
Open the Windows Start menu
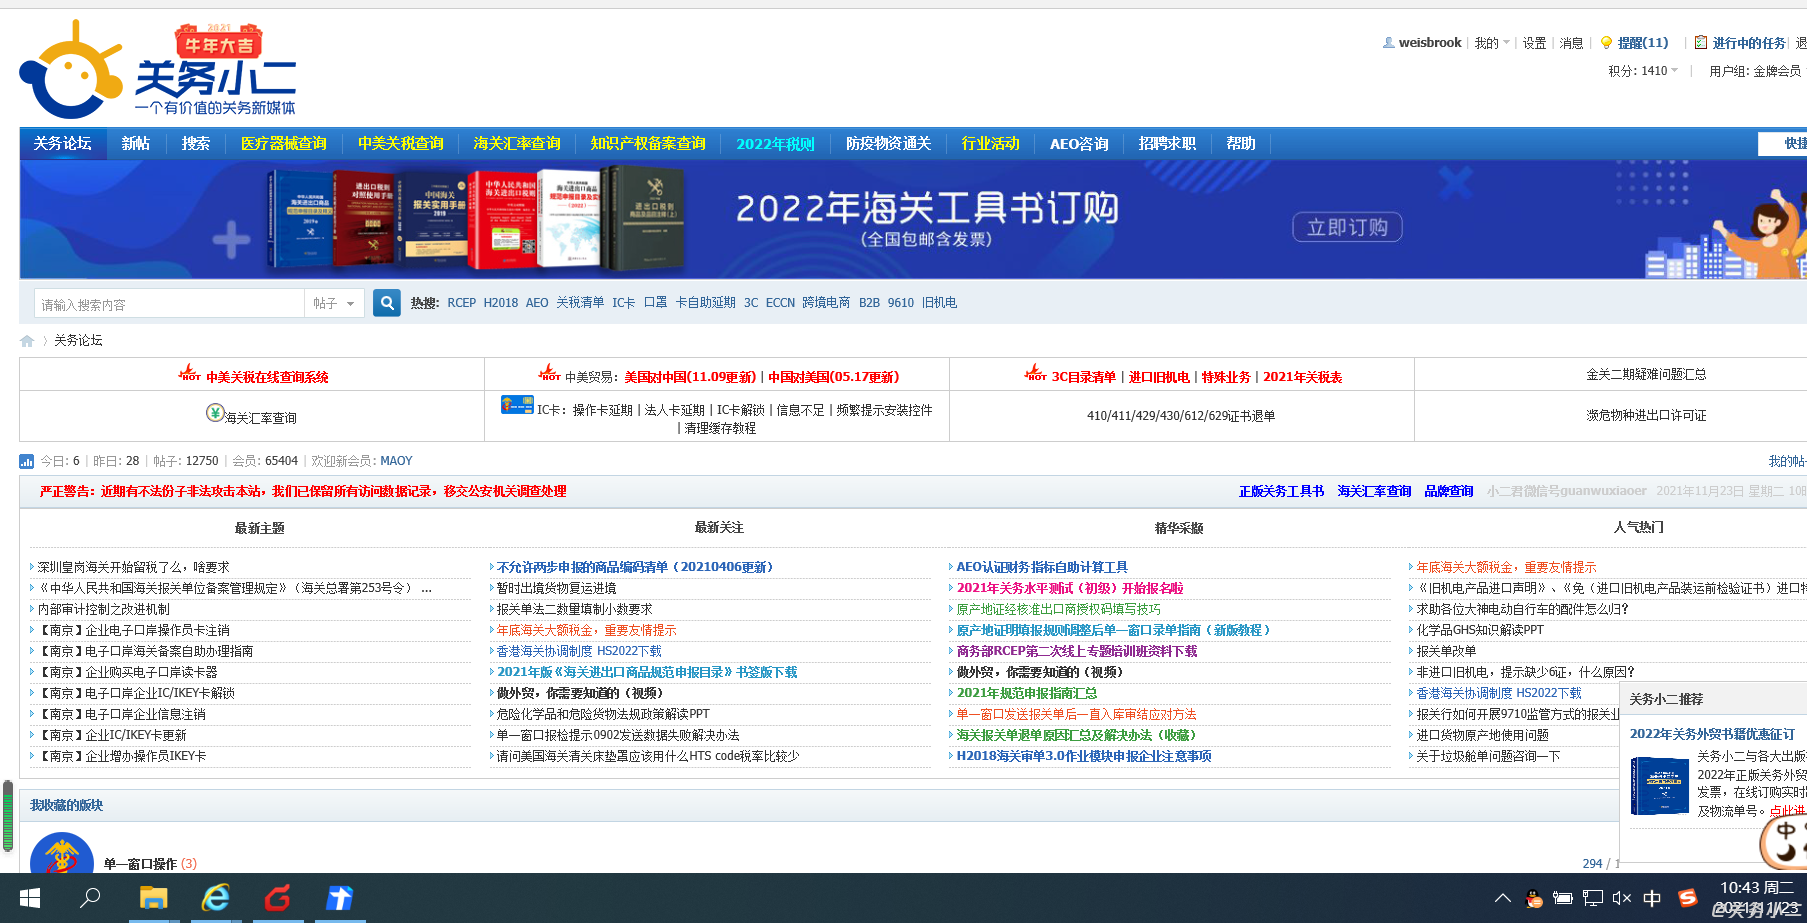pos(30,898)
